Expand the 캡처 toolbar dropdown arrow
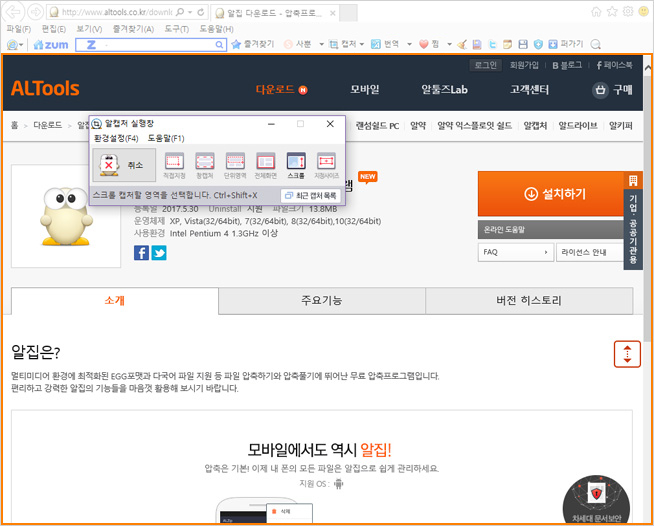654x526 pixels. pos(362,44)
